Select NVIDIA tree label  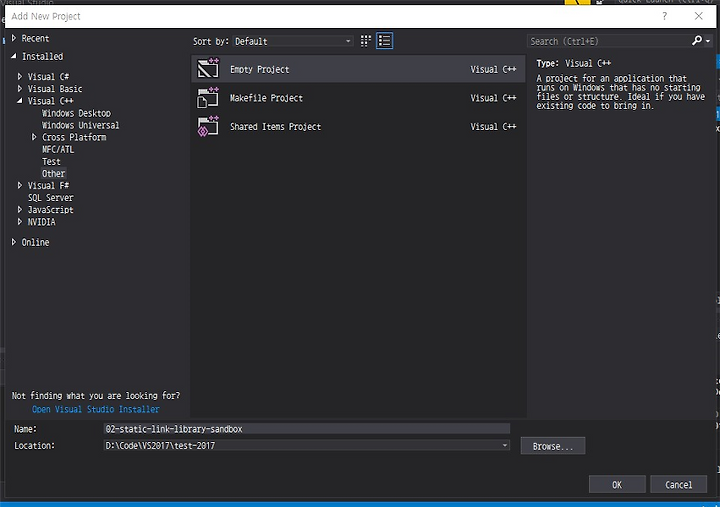[x=41, y=222]
